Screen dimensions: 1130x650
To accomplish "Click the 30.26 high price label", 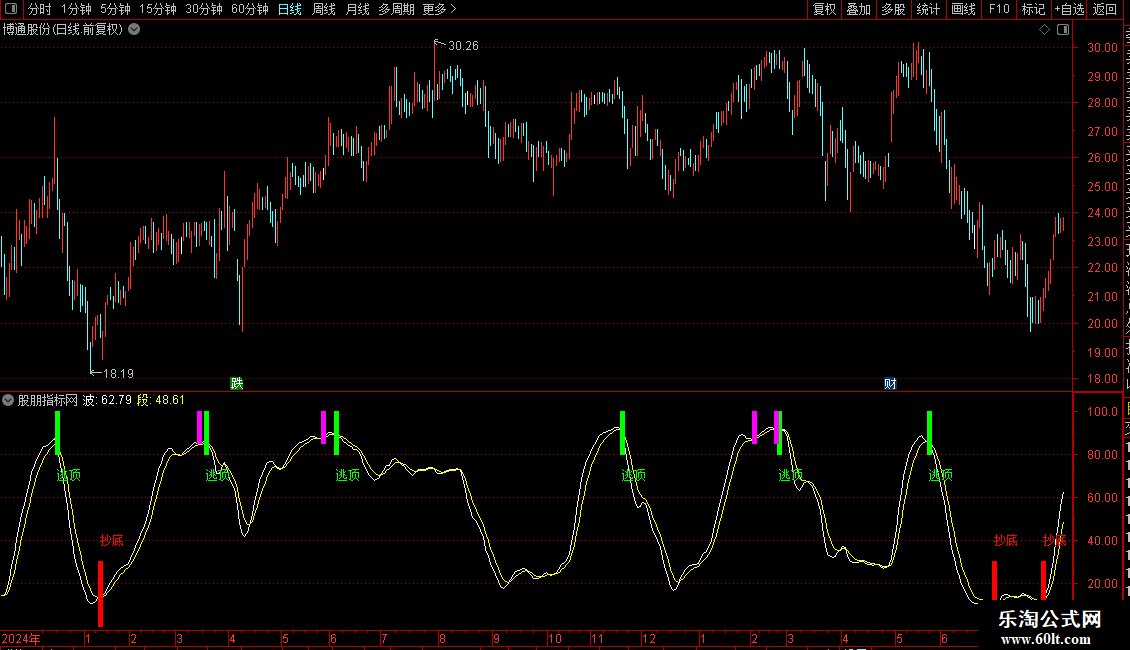I will (x=463, y=46).
